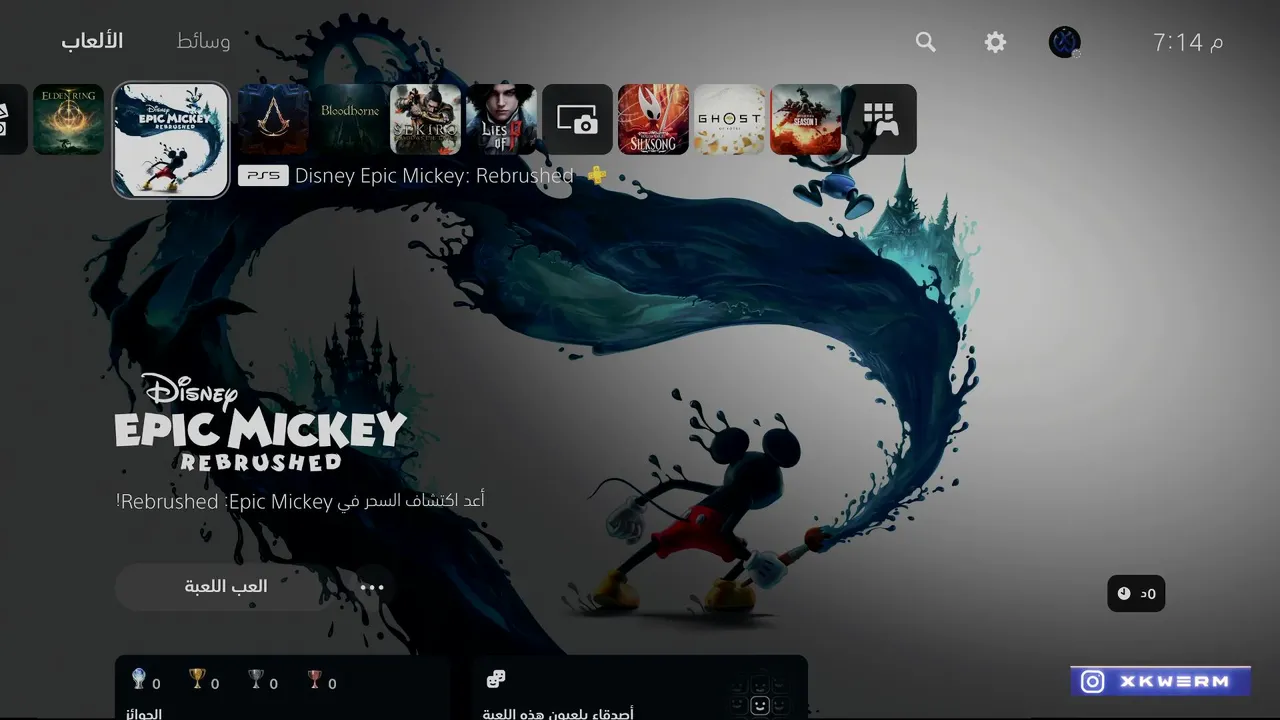The height and width of the screenshot is (720, 1280).
Task: Click the platinum trophy icon
Action: coord(139,680)
